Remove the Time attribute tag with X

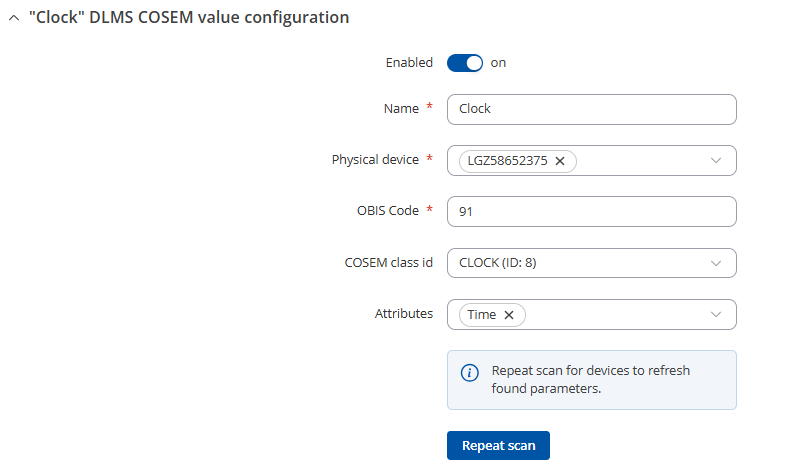coord(509,315)
